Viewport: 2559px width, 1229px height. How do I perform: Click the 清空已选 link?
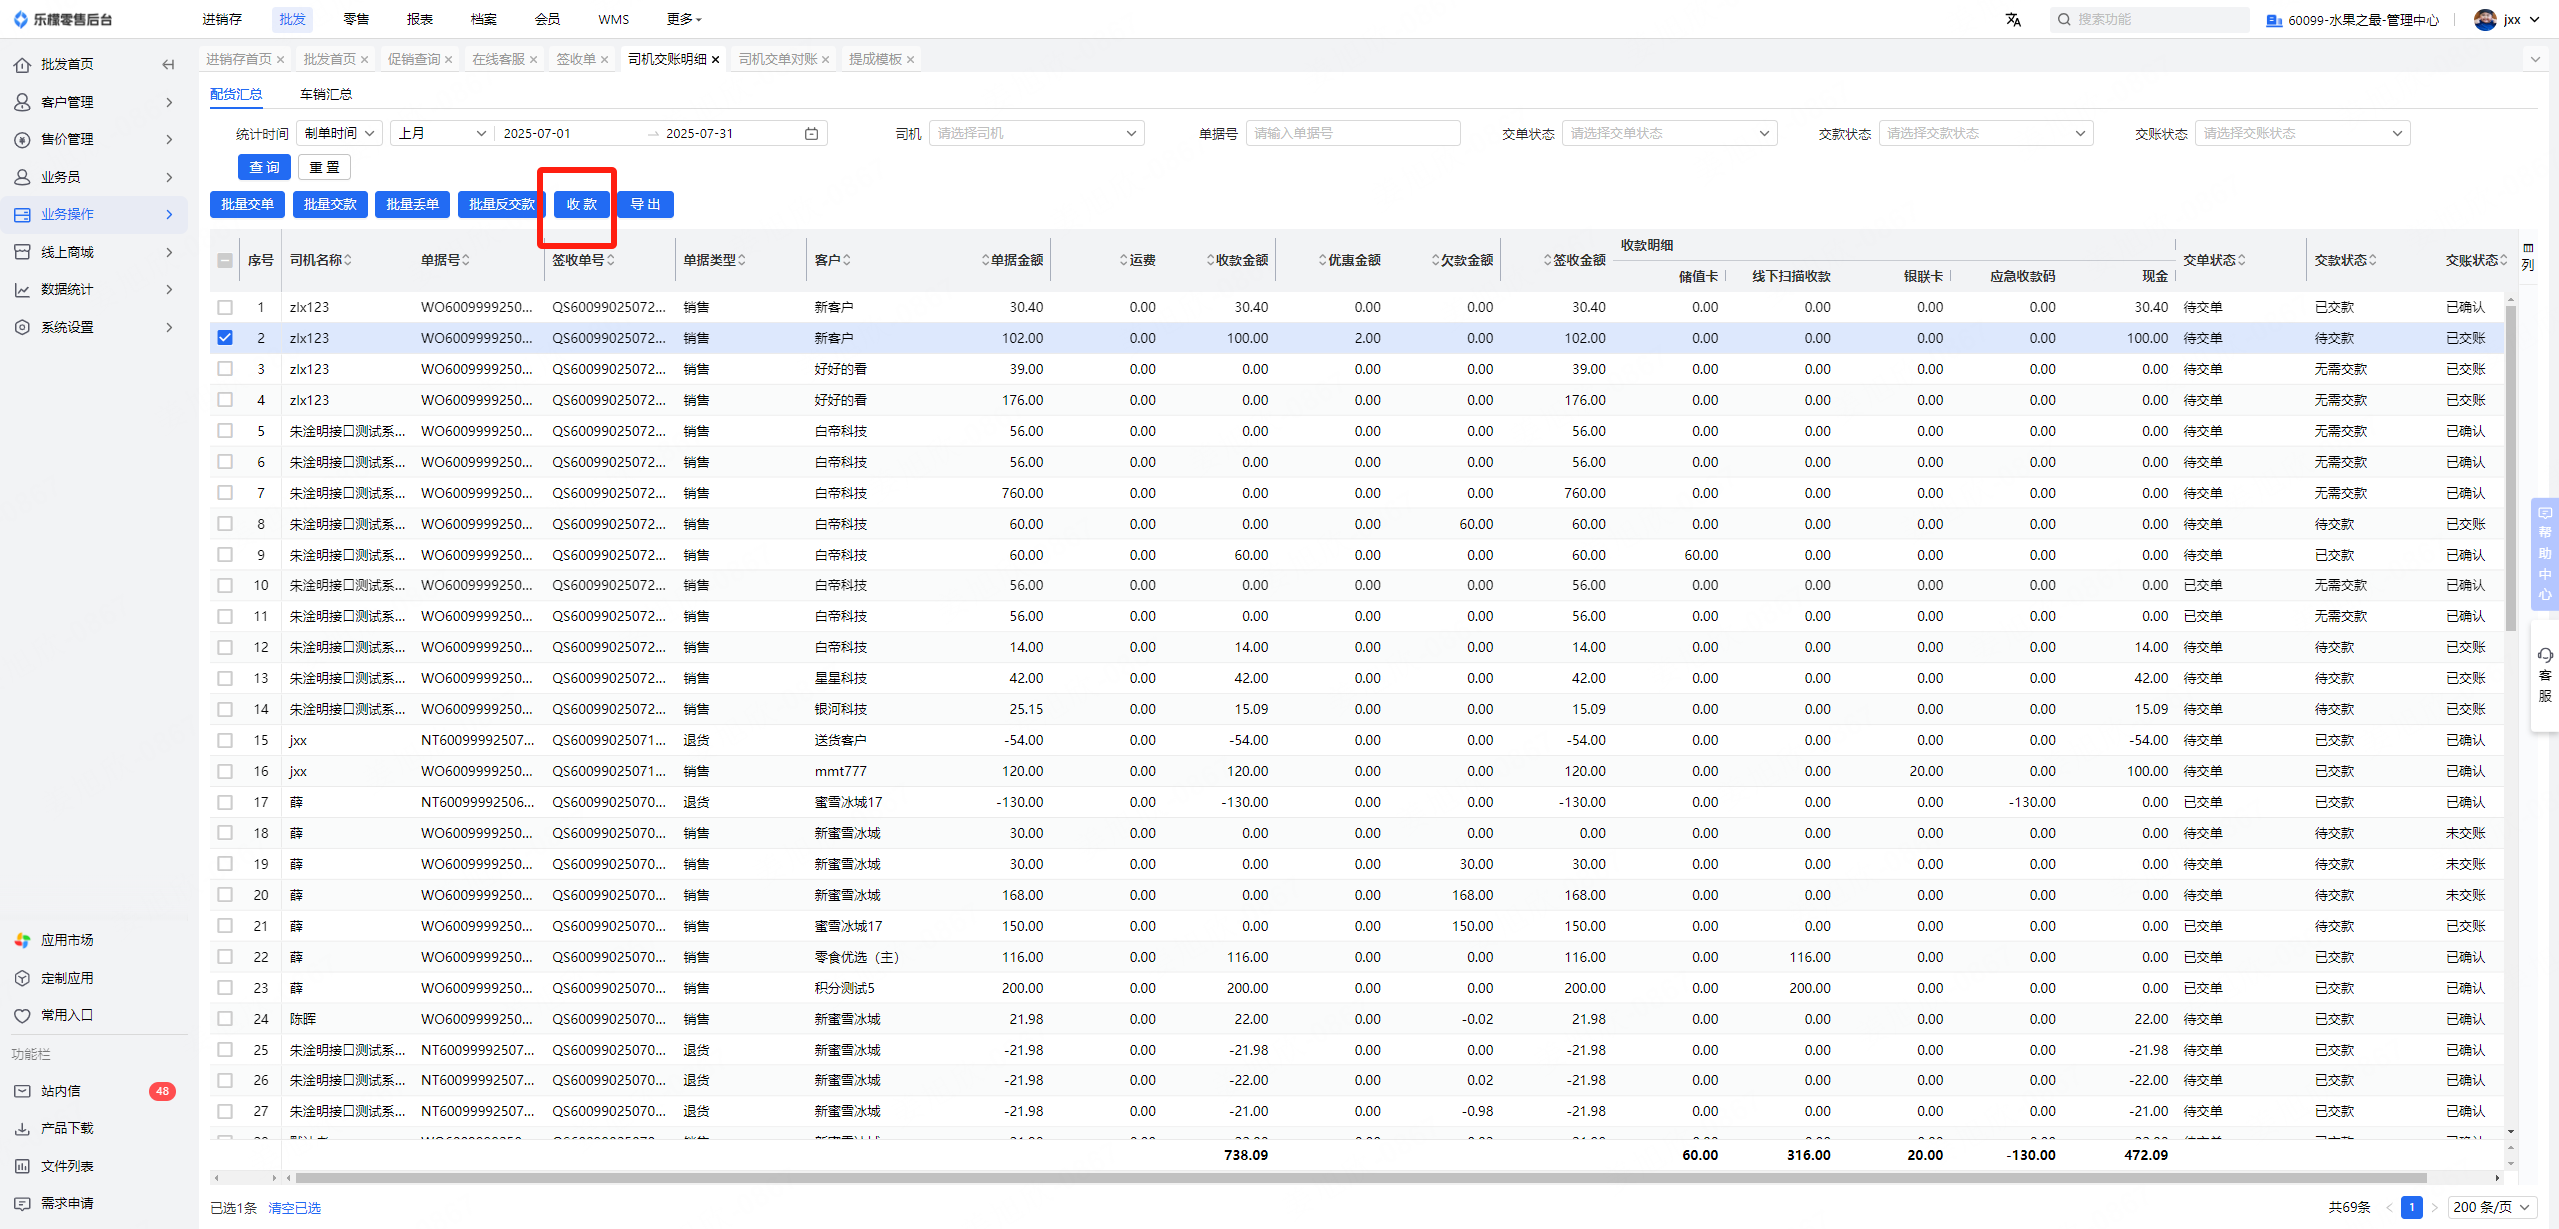point(295,1208)
